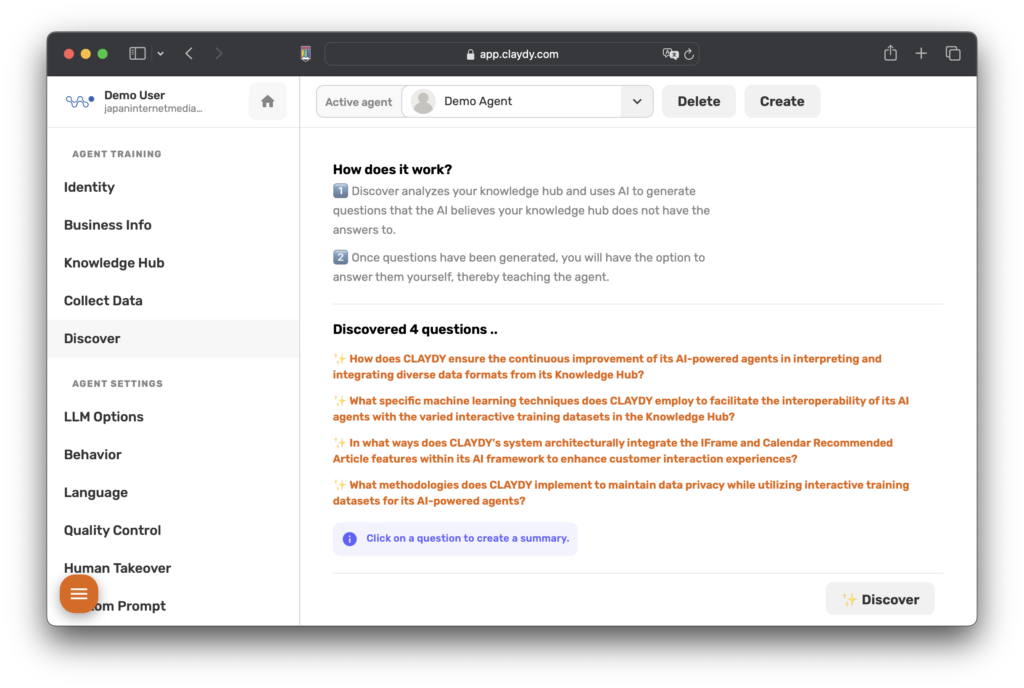
Task: Open Quality Control settings
Action: click(x=112, y=530)
